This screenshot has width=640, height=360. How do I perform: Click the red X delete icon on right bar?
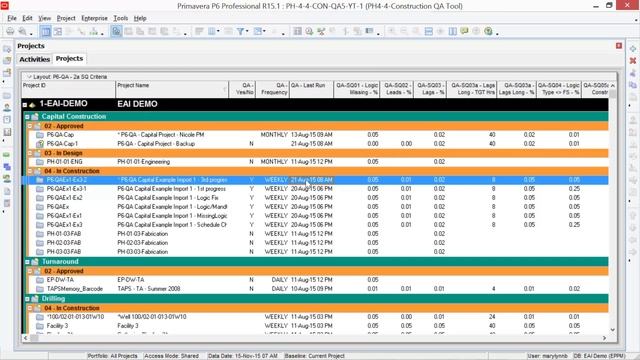click(633, 61)
